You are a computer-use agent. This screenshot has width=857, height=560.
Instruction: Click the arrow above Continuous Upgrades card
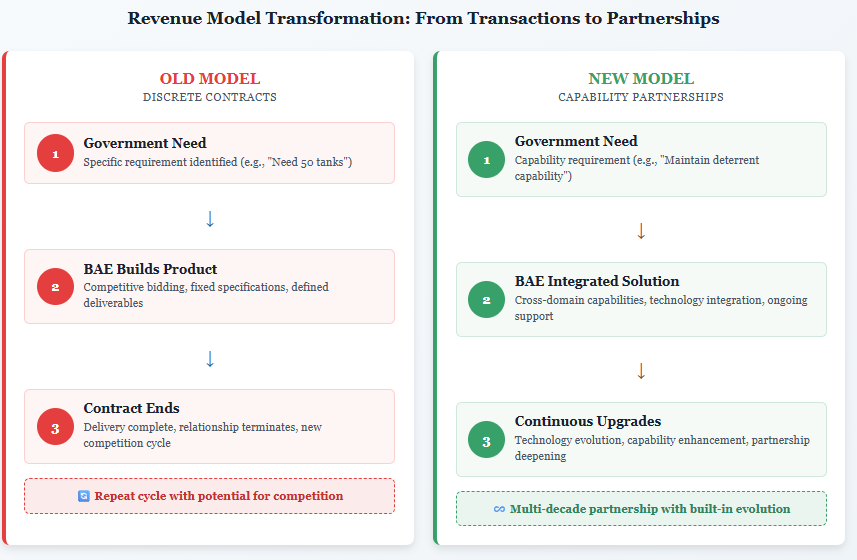(641, 371)
